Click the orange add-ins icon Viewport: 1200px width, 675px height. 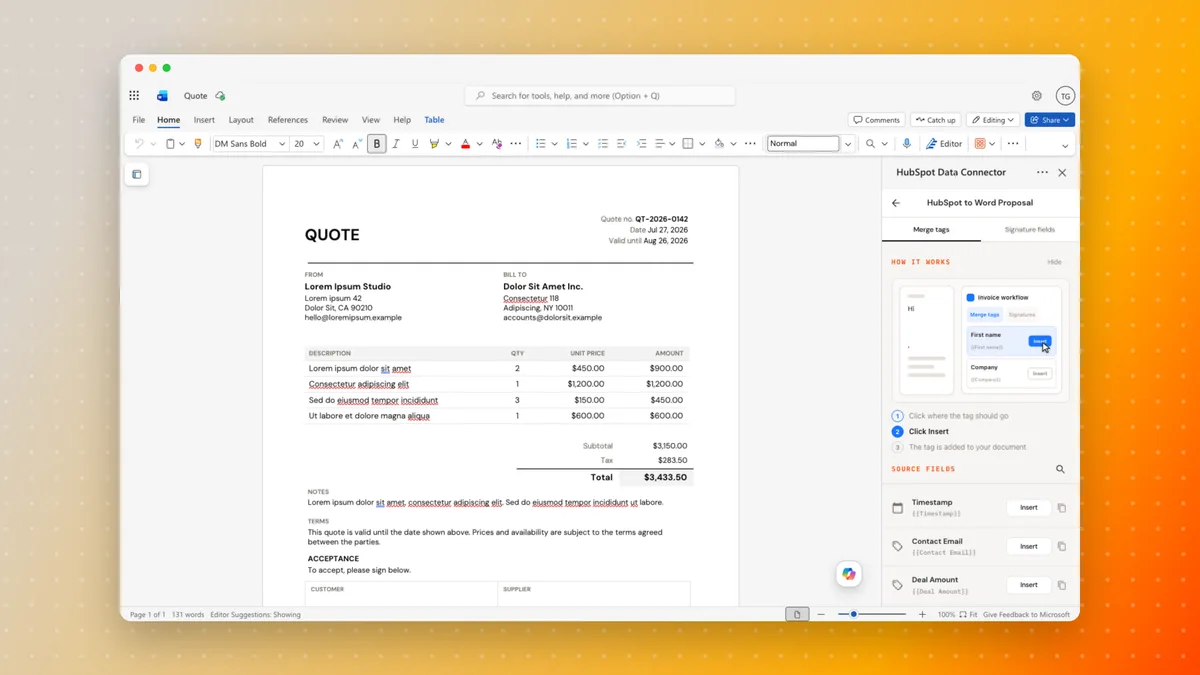[x=980, y=144]
